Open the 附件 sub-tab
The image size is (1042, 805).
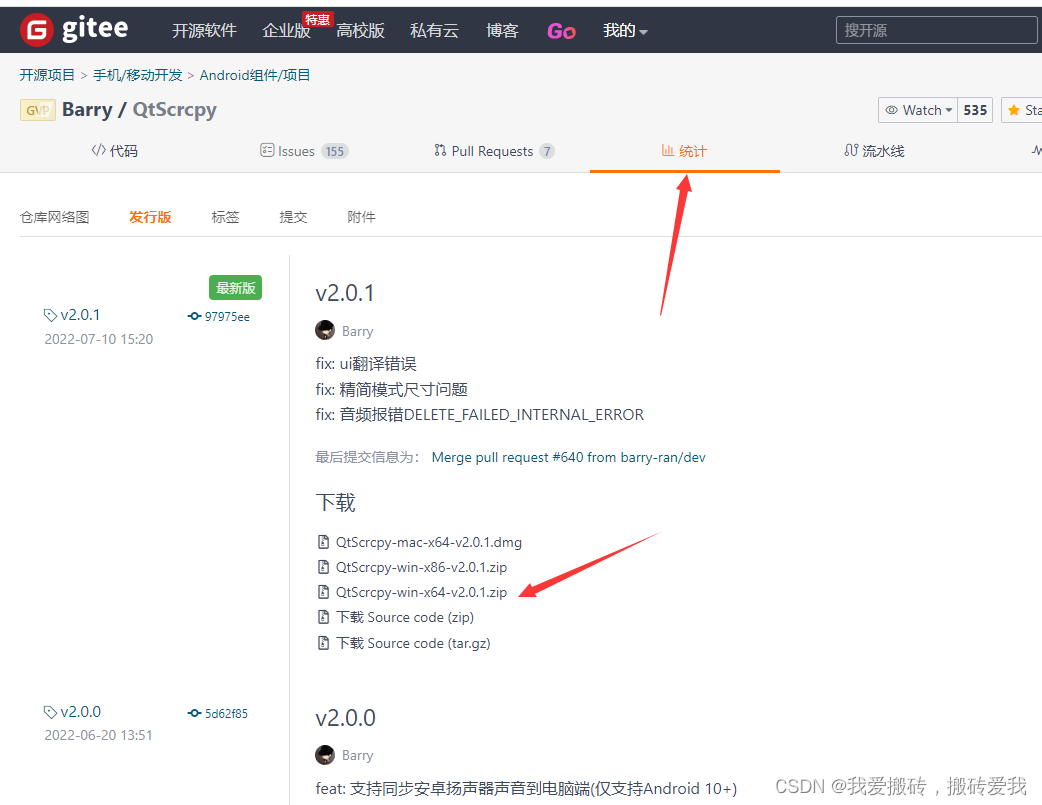(x=362, y=217)
